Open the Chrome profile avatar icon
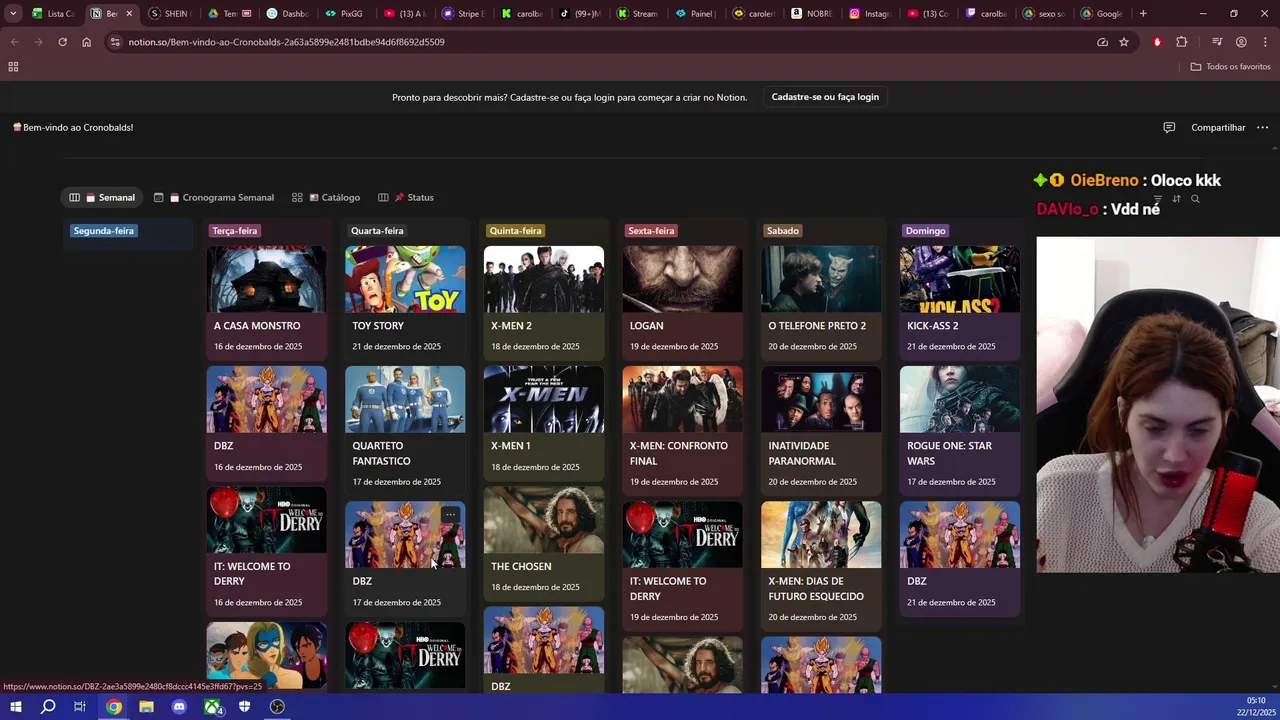Image resolution: width=1280 pixels, height=720 pixels. click(1241, 42)
